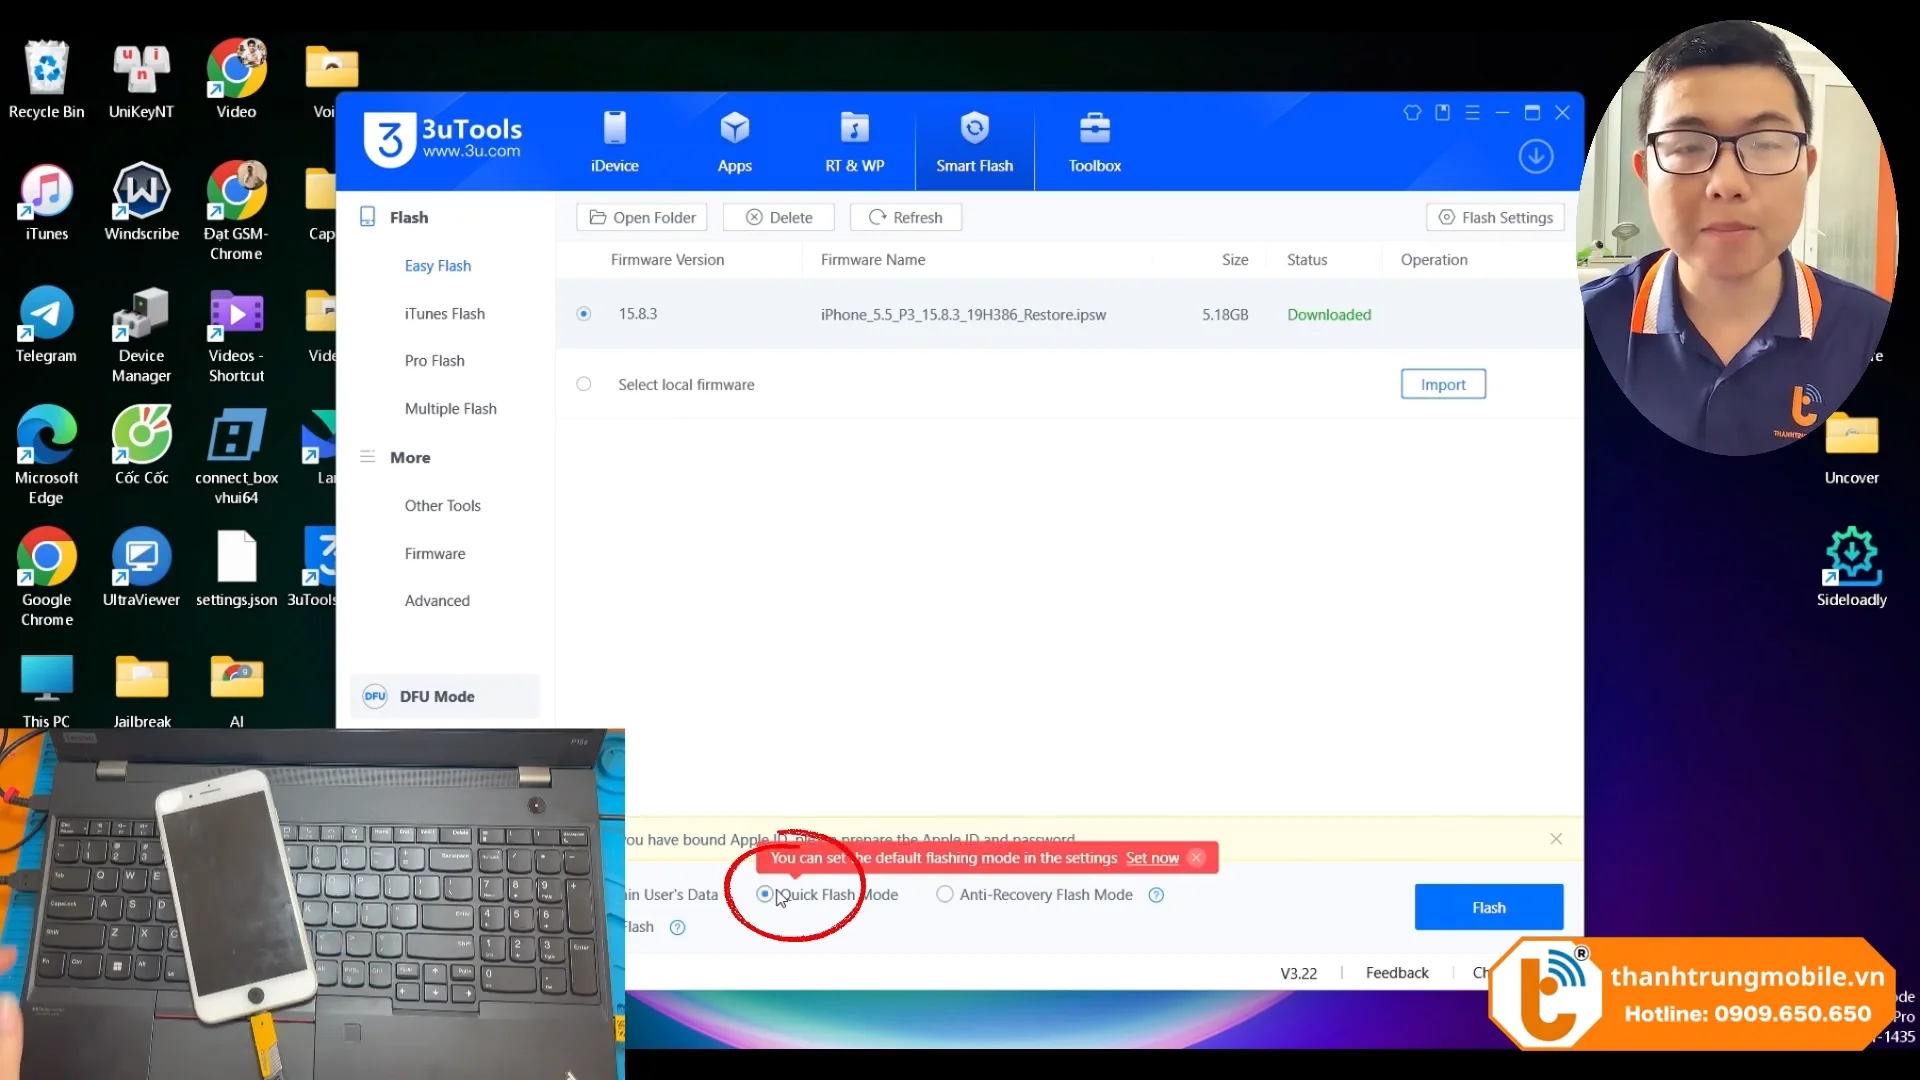Click help icon beside Anti-Recovery Flash Mode
The width and height of the screenshot is (1920, 1080).
click(x=1156, y=895)
